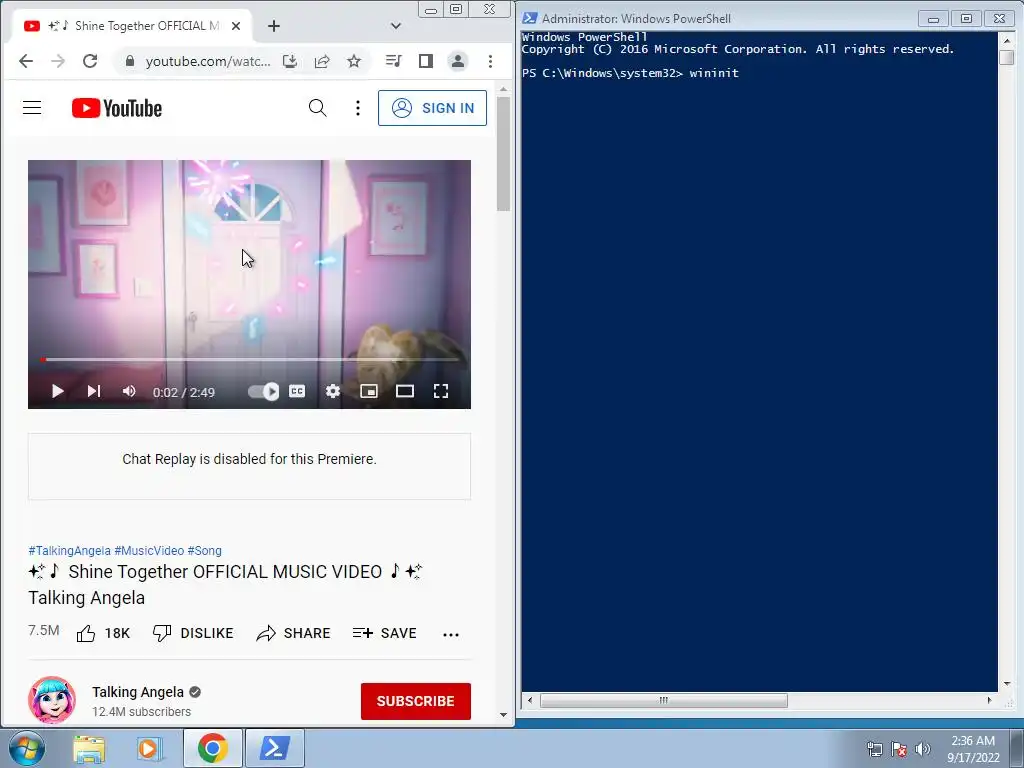Viewport: 1024px width, 768px height.
Task: Open Talking Angela channel avatar
Action: click(52, 700)
